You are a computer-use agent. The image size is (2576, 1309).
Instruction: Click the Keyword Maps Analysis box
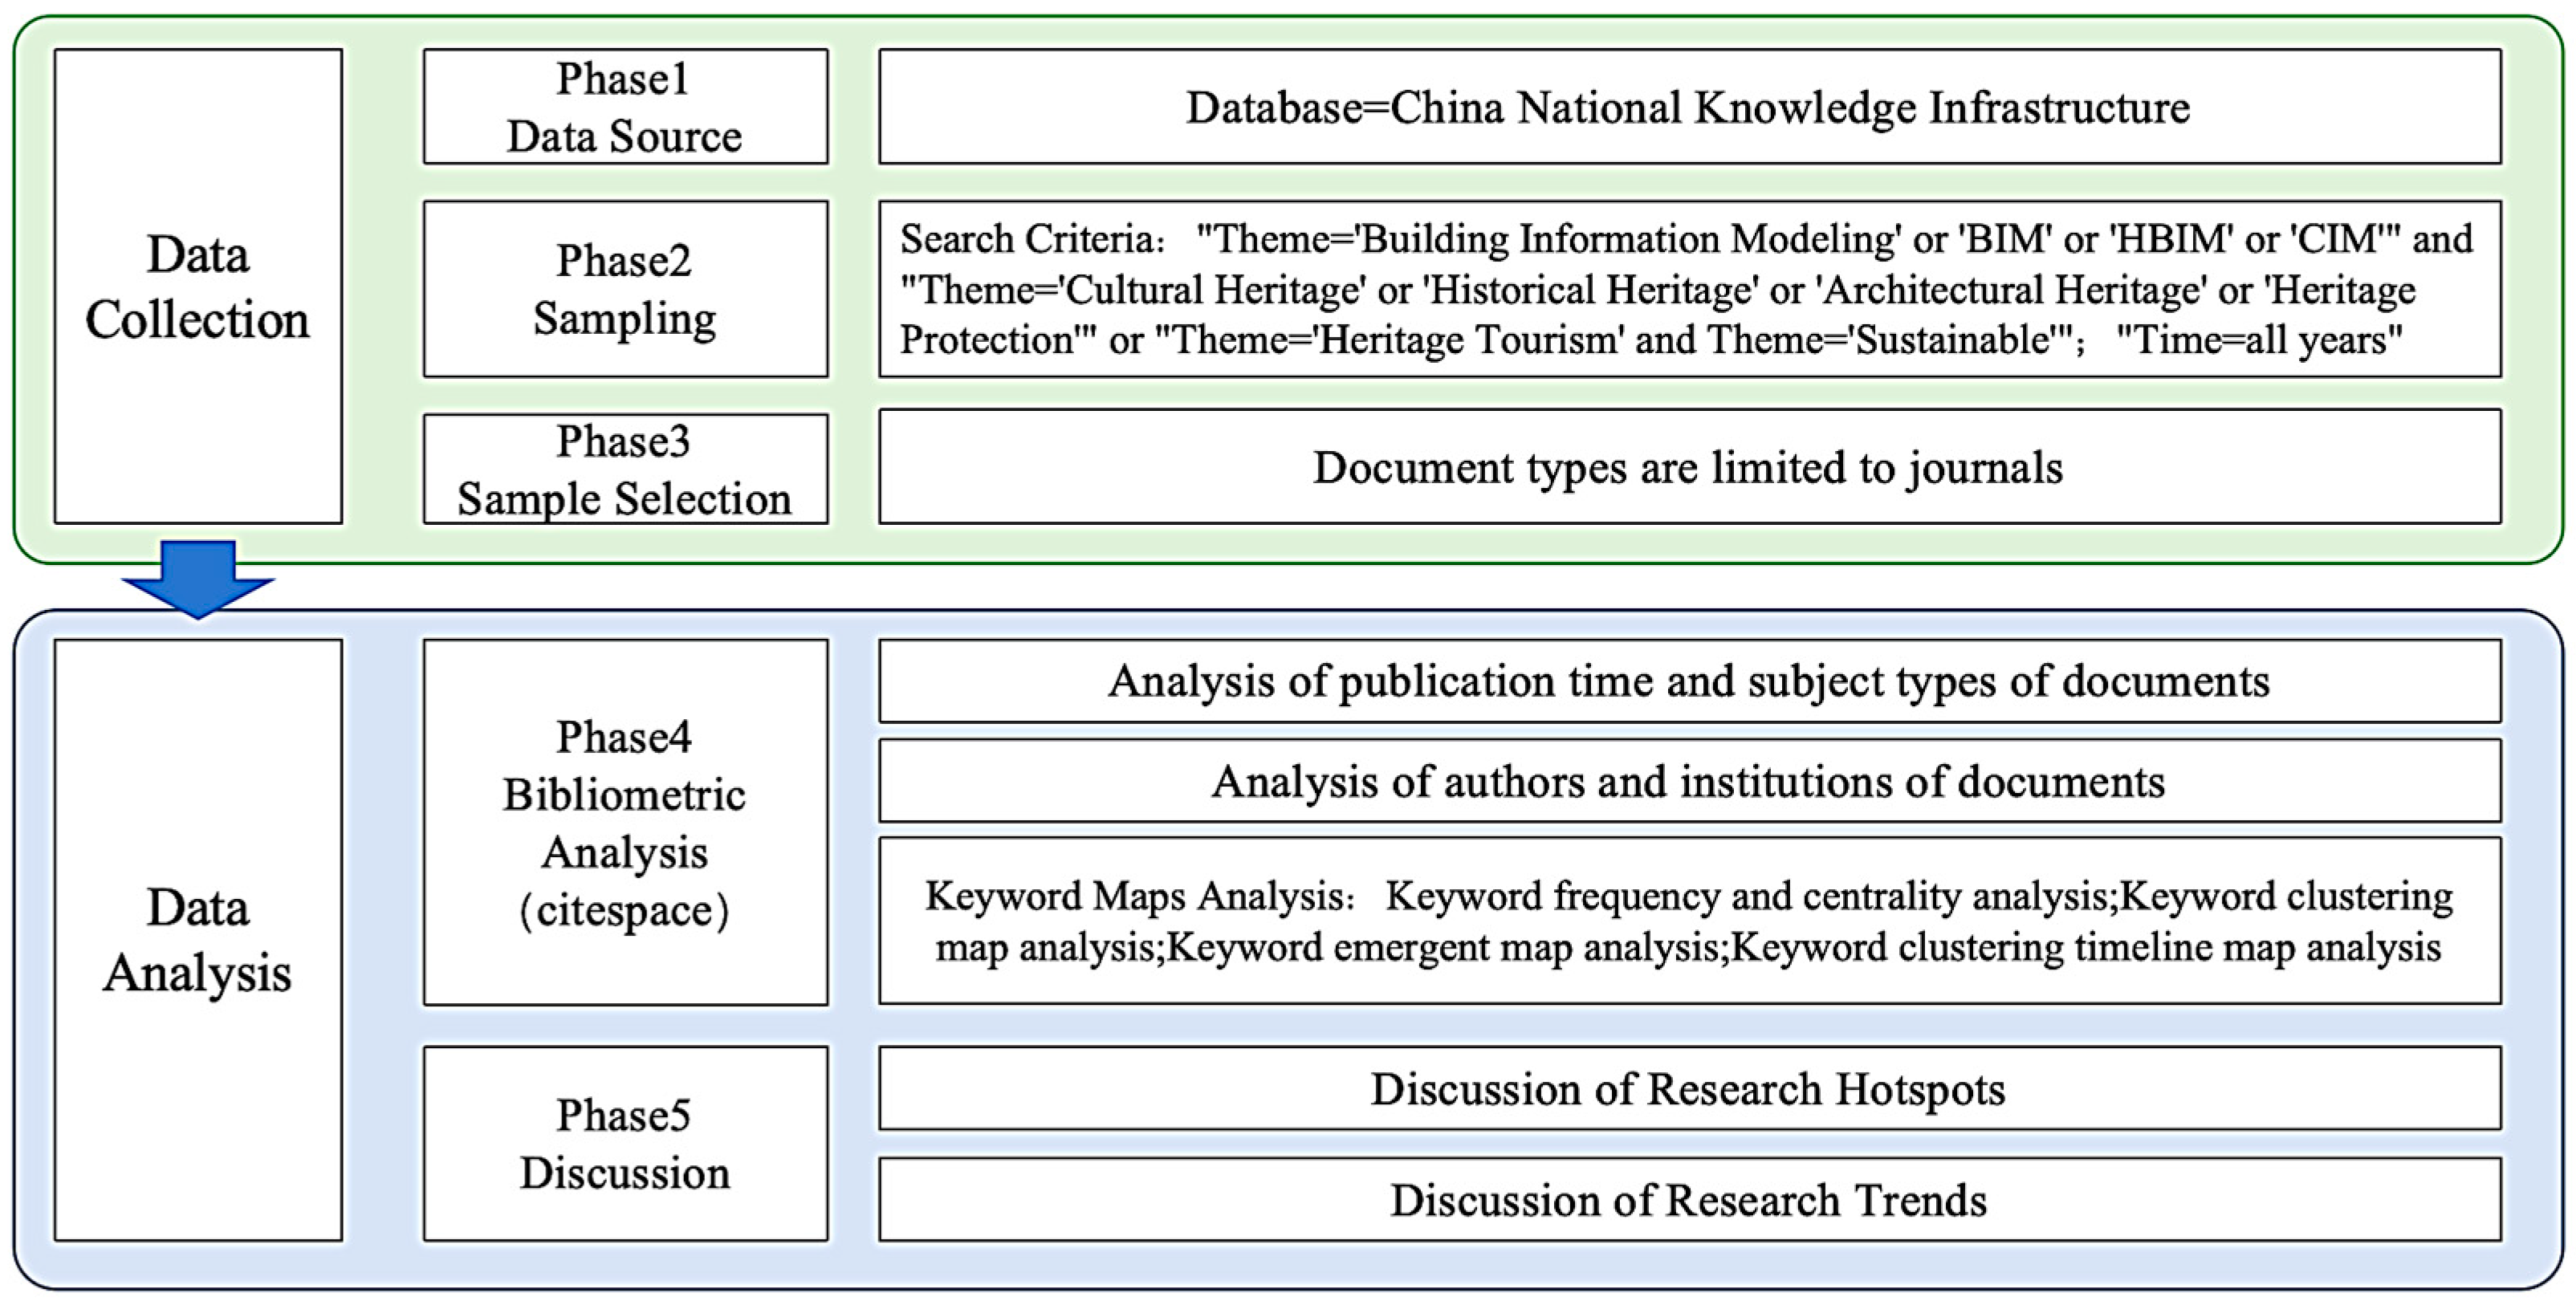[x=1689, y=921]
